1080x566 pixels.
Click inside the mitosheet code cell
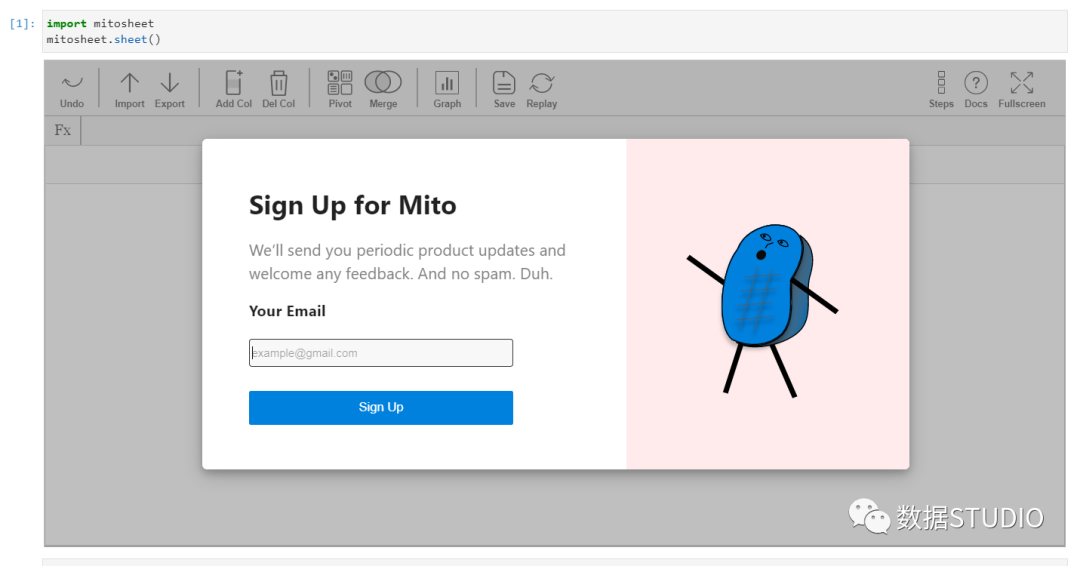(554, 32)
